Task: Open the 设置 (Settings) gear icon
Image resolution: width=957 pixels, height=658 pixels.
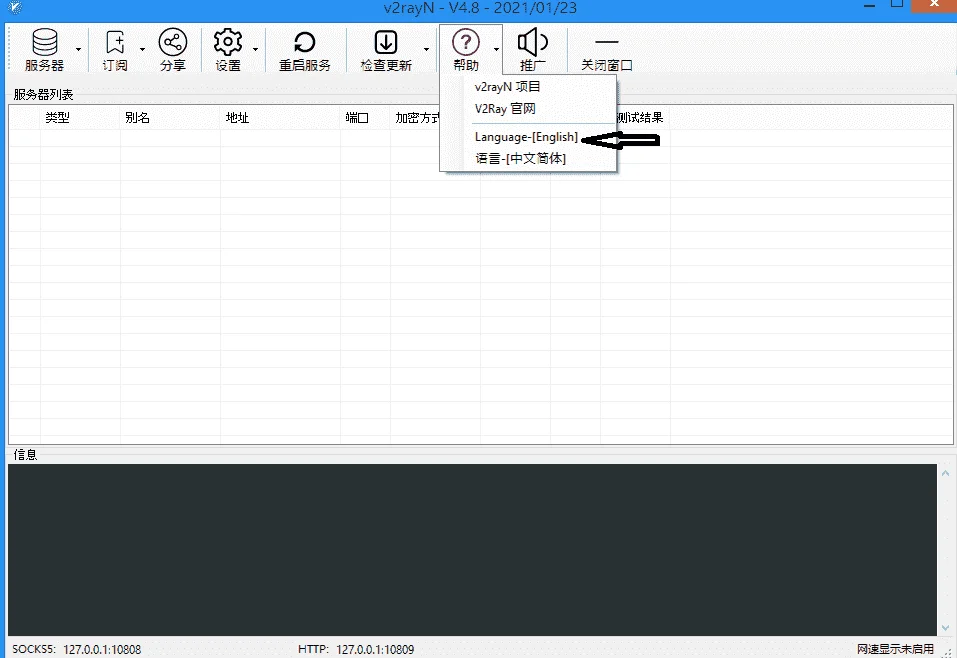Action: (x=228, y=49)
